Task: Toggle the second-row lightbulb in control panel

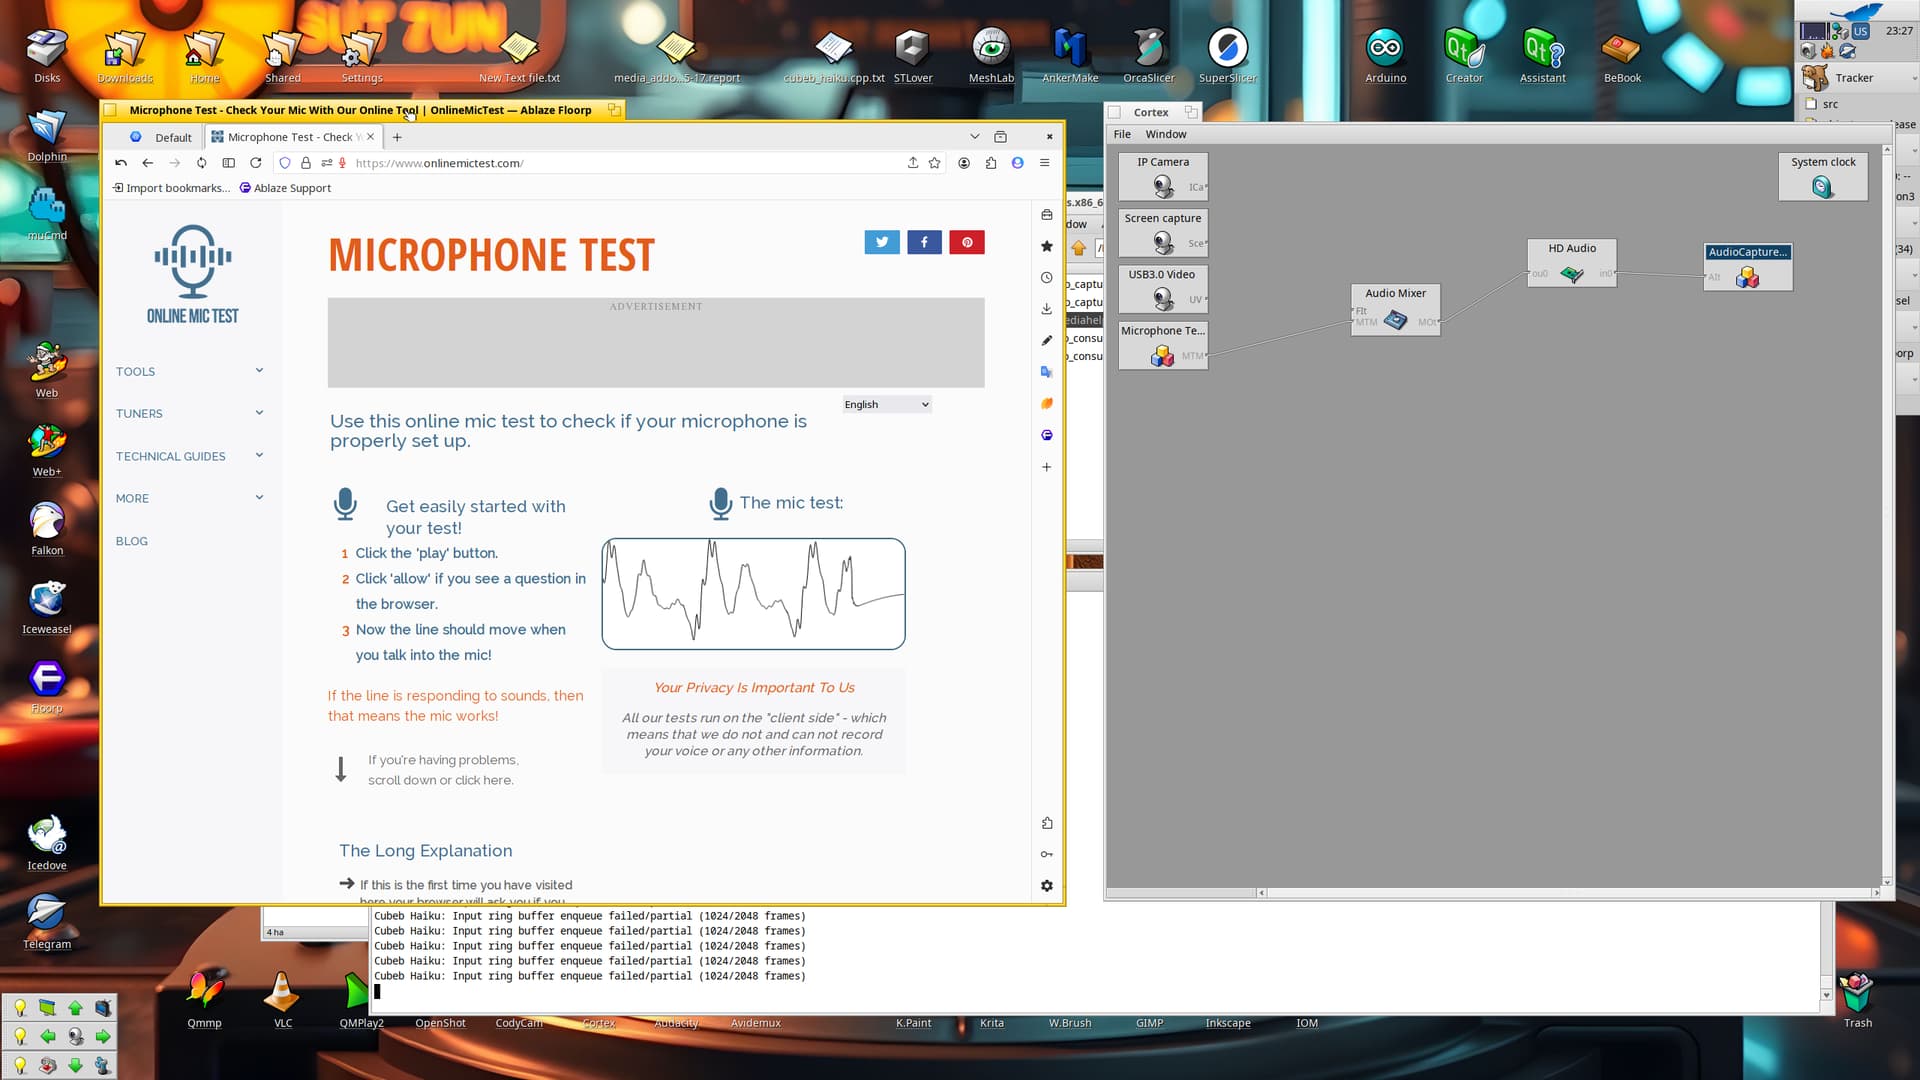Action: point(19,1036)
